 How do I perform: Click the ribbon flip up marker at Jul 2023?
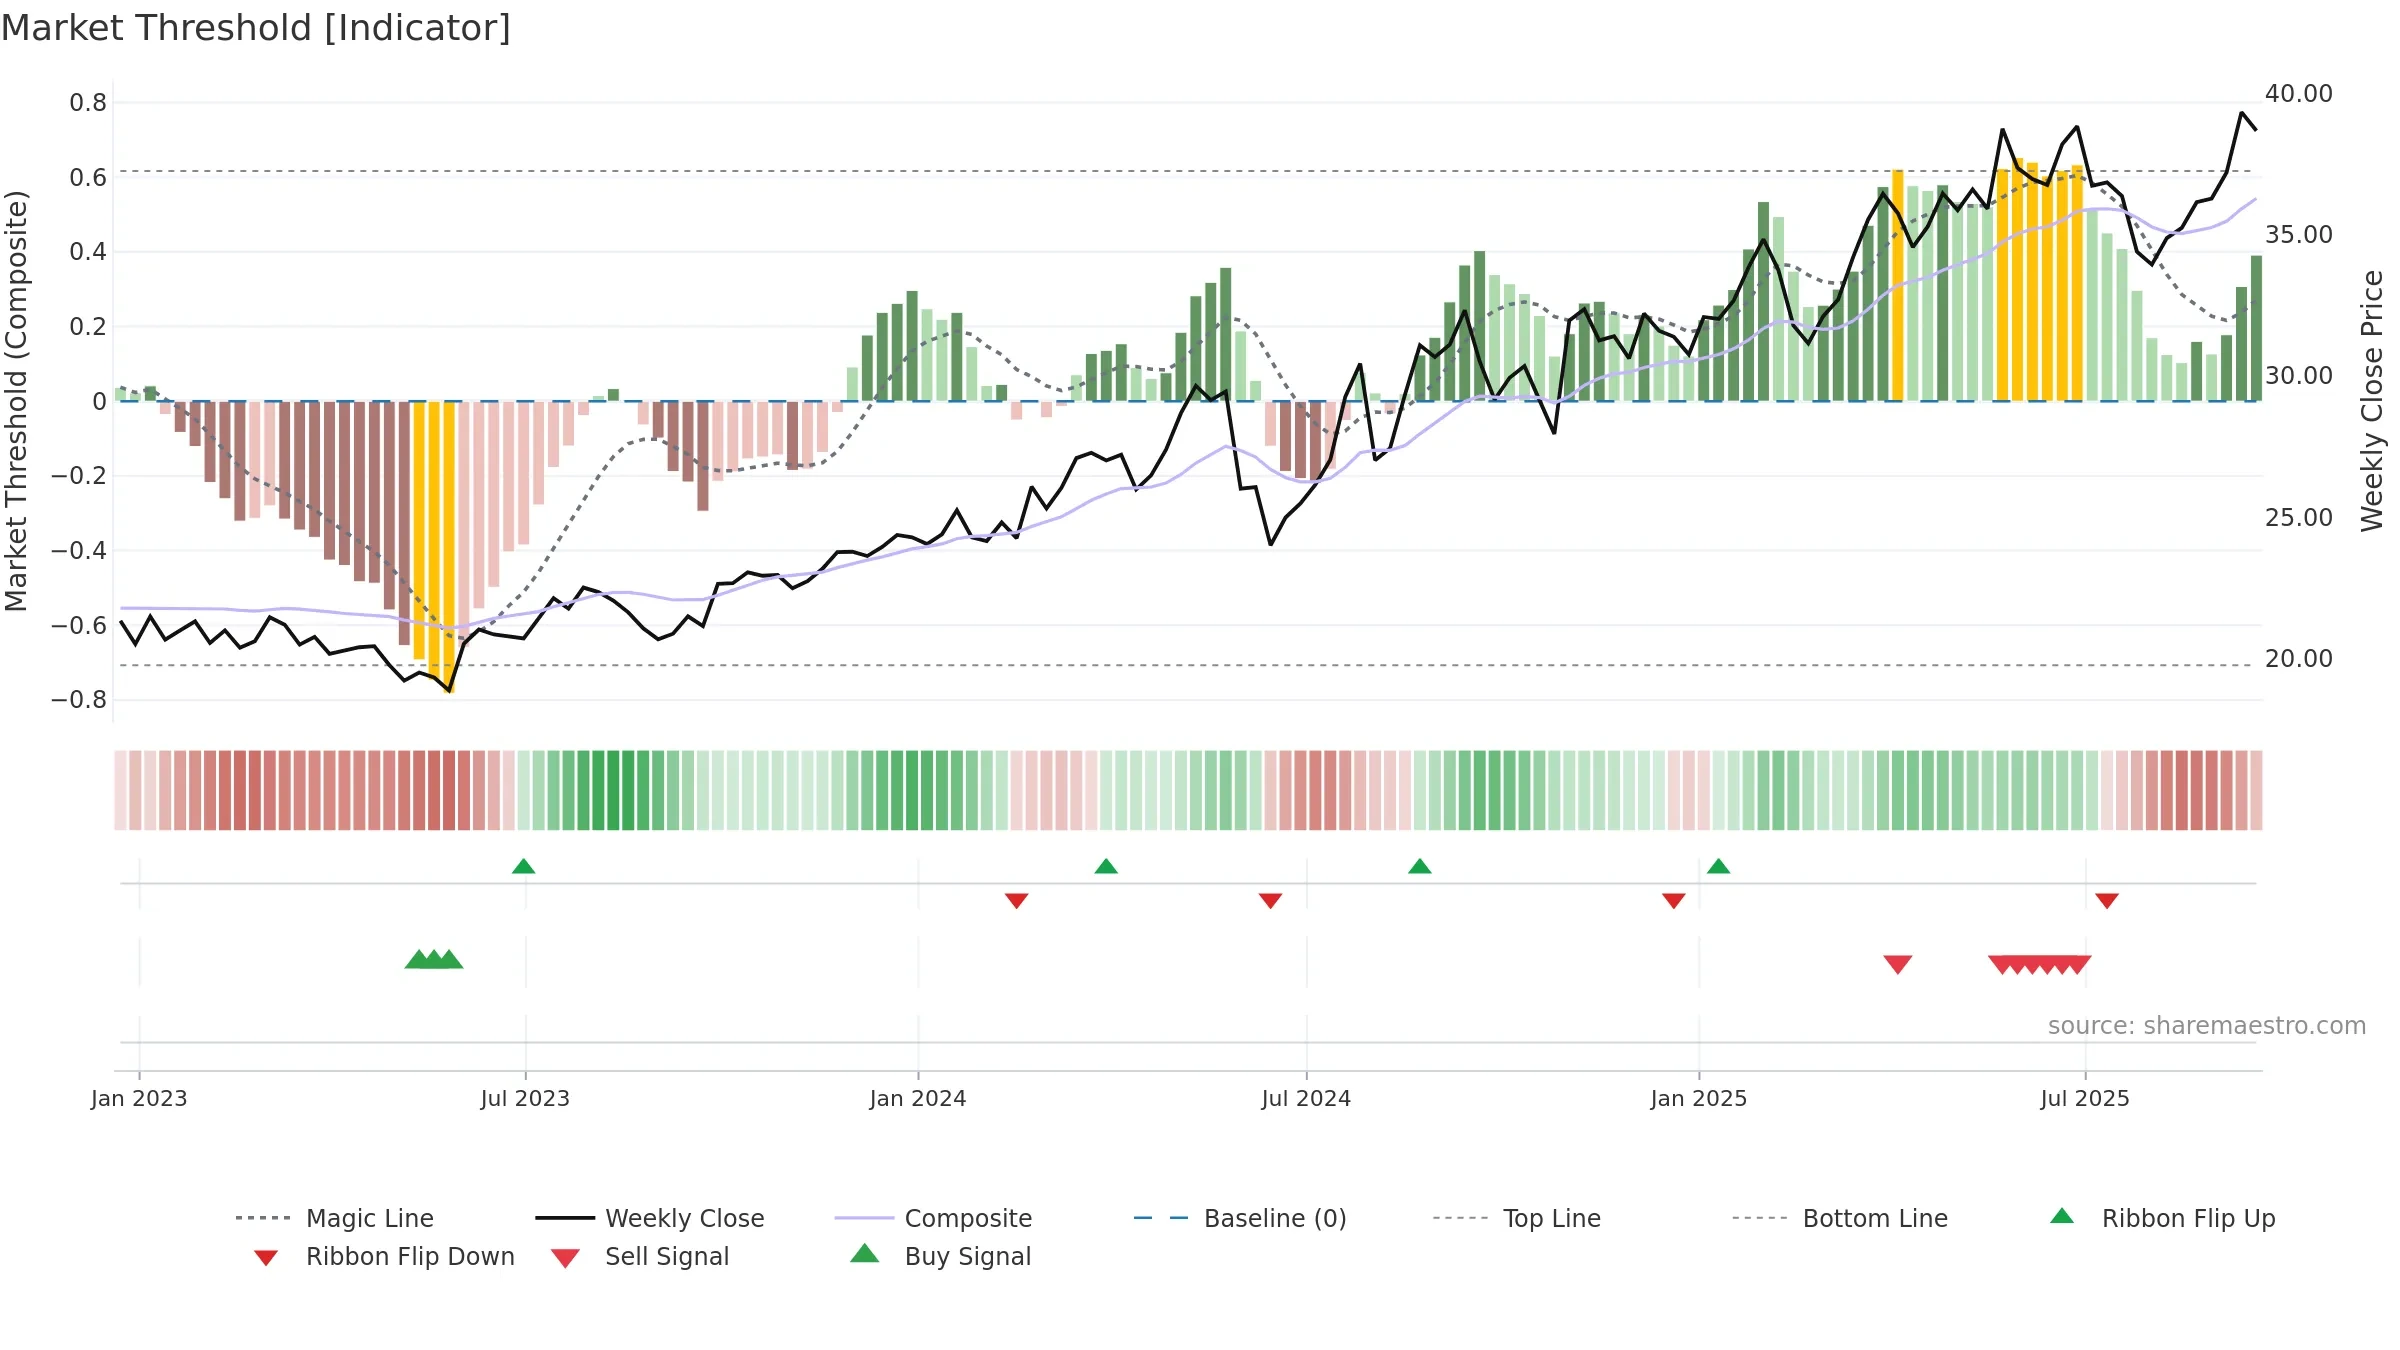[x=524, y=866]
